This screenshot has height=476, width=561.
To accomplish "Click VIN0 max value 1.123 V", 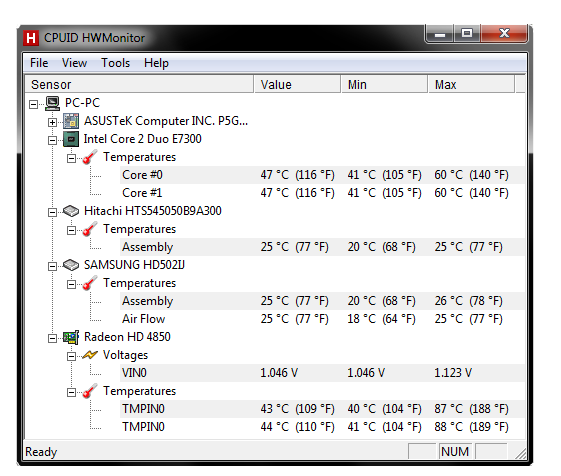I will click(453, 373).
